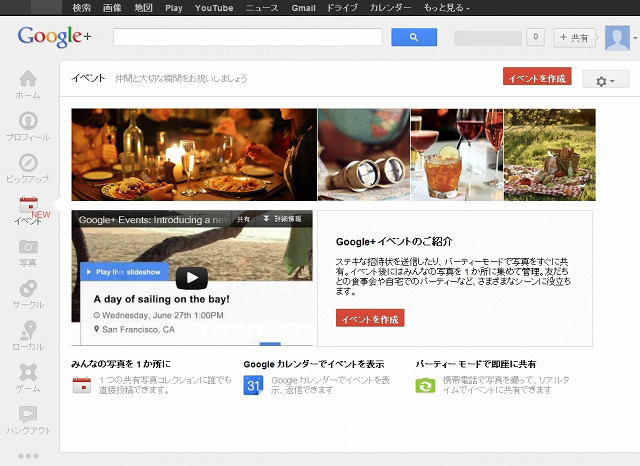The width and height of the screenshot is (640, 466).
Task: Open the user avatar profile picture
Action: click(617, 38)
